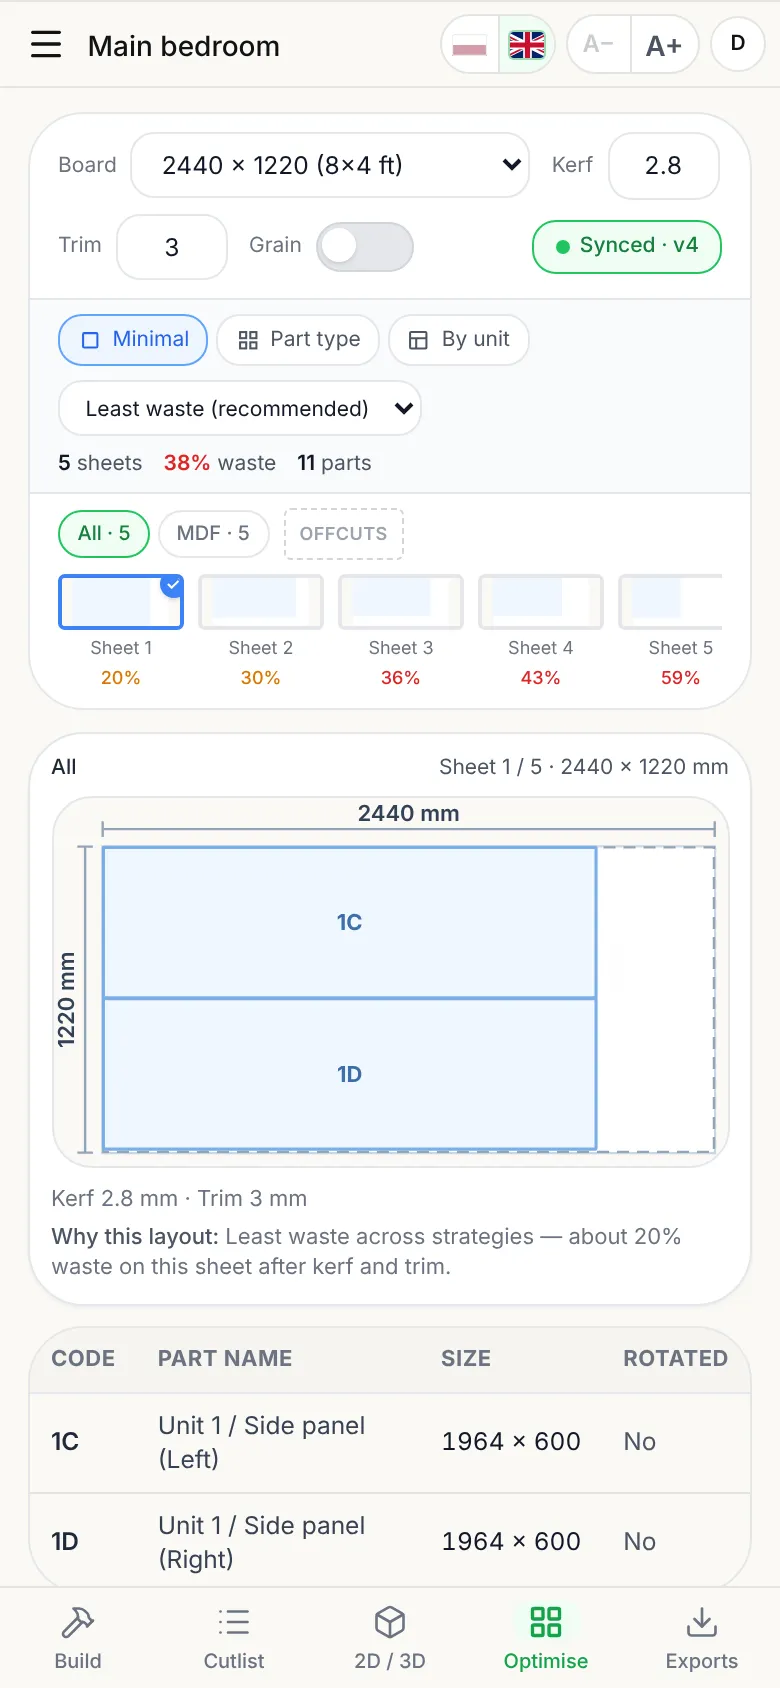The width and height of the screenshot is (780, 1688).
Task: Click 'Kerf 2.8 mm · Trim 3 mm' note
Action: click(x=179, y=1198)
